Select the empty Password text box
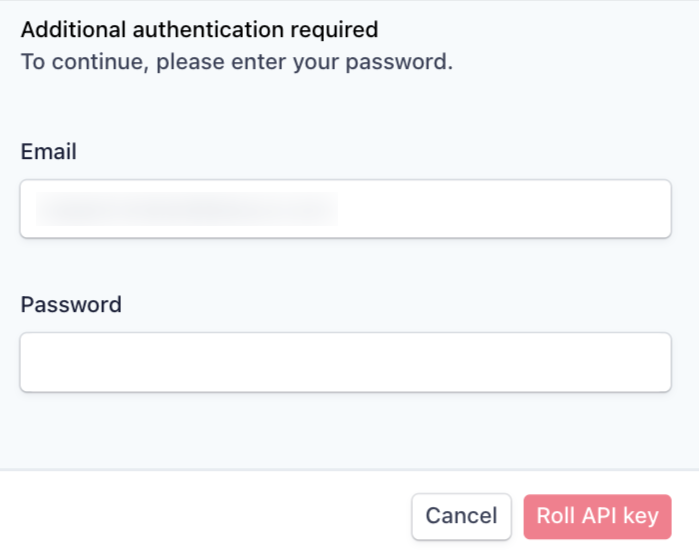This screenshot has width=699, height=553. pyautogui.click(x=345, y=362)
